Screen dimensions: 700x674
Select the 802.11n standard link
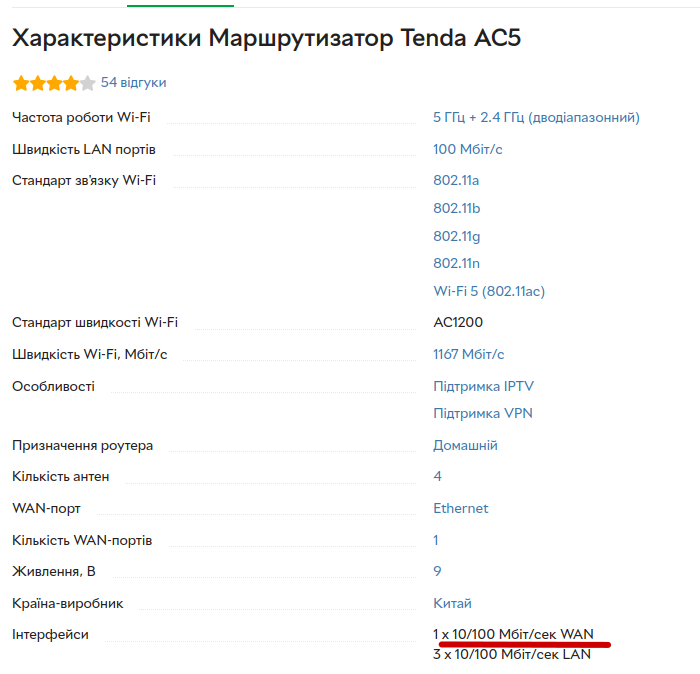(456, 263)
